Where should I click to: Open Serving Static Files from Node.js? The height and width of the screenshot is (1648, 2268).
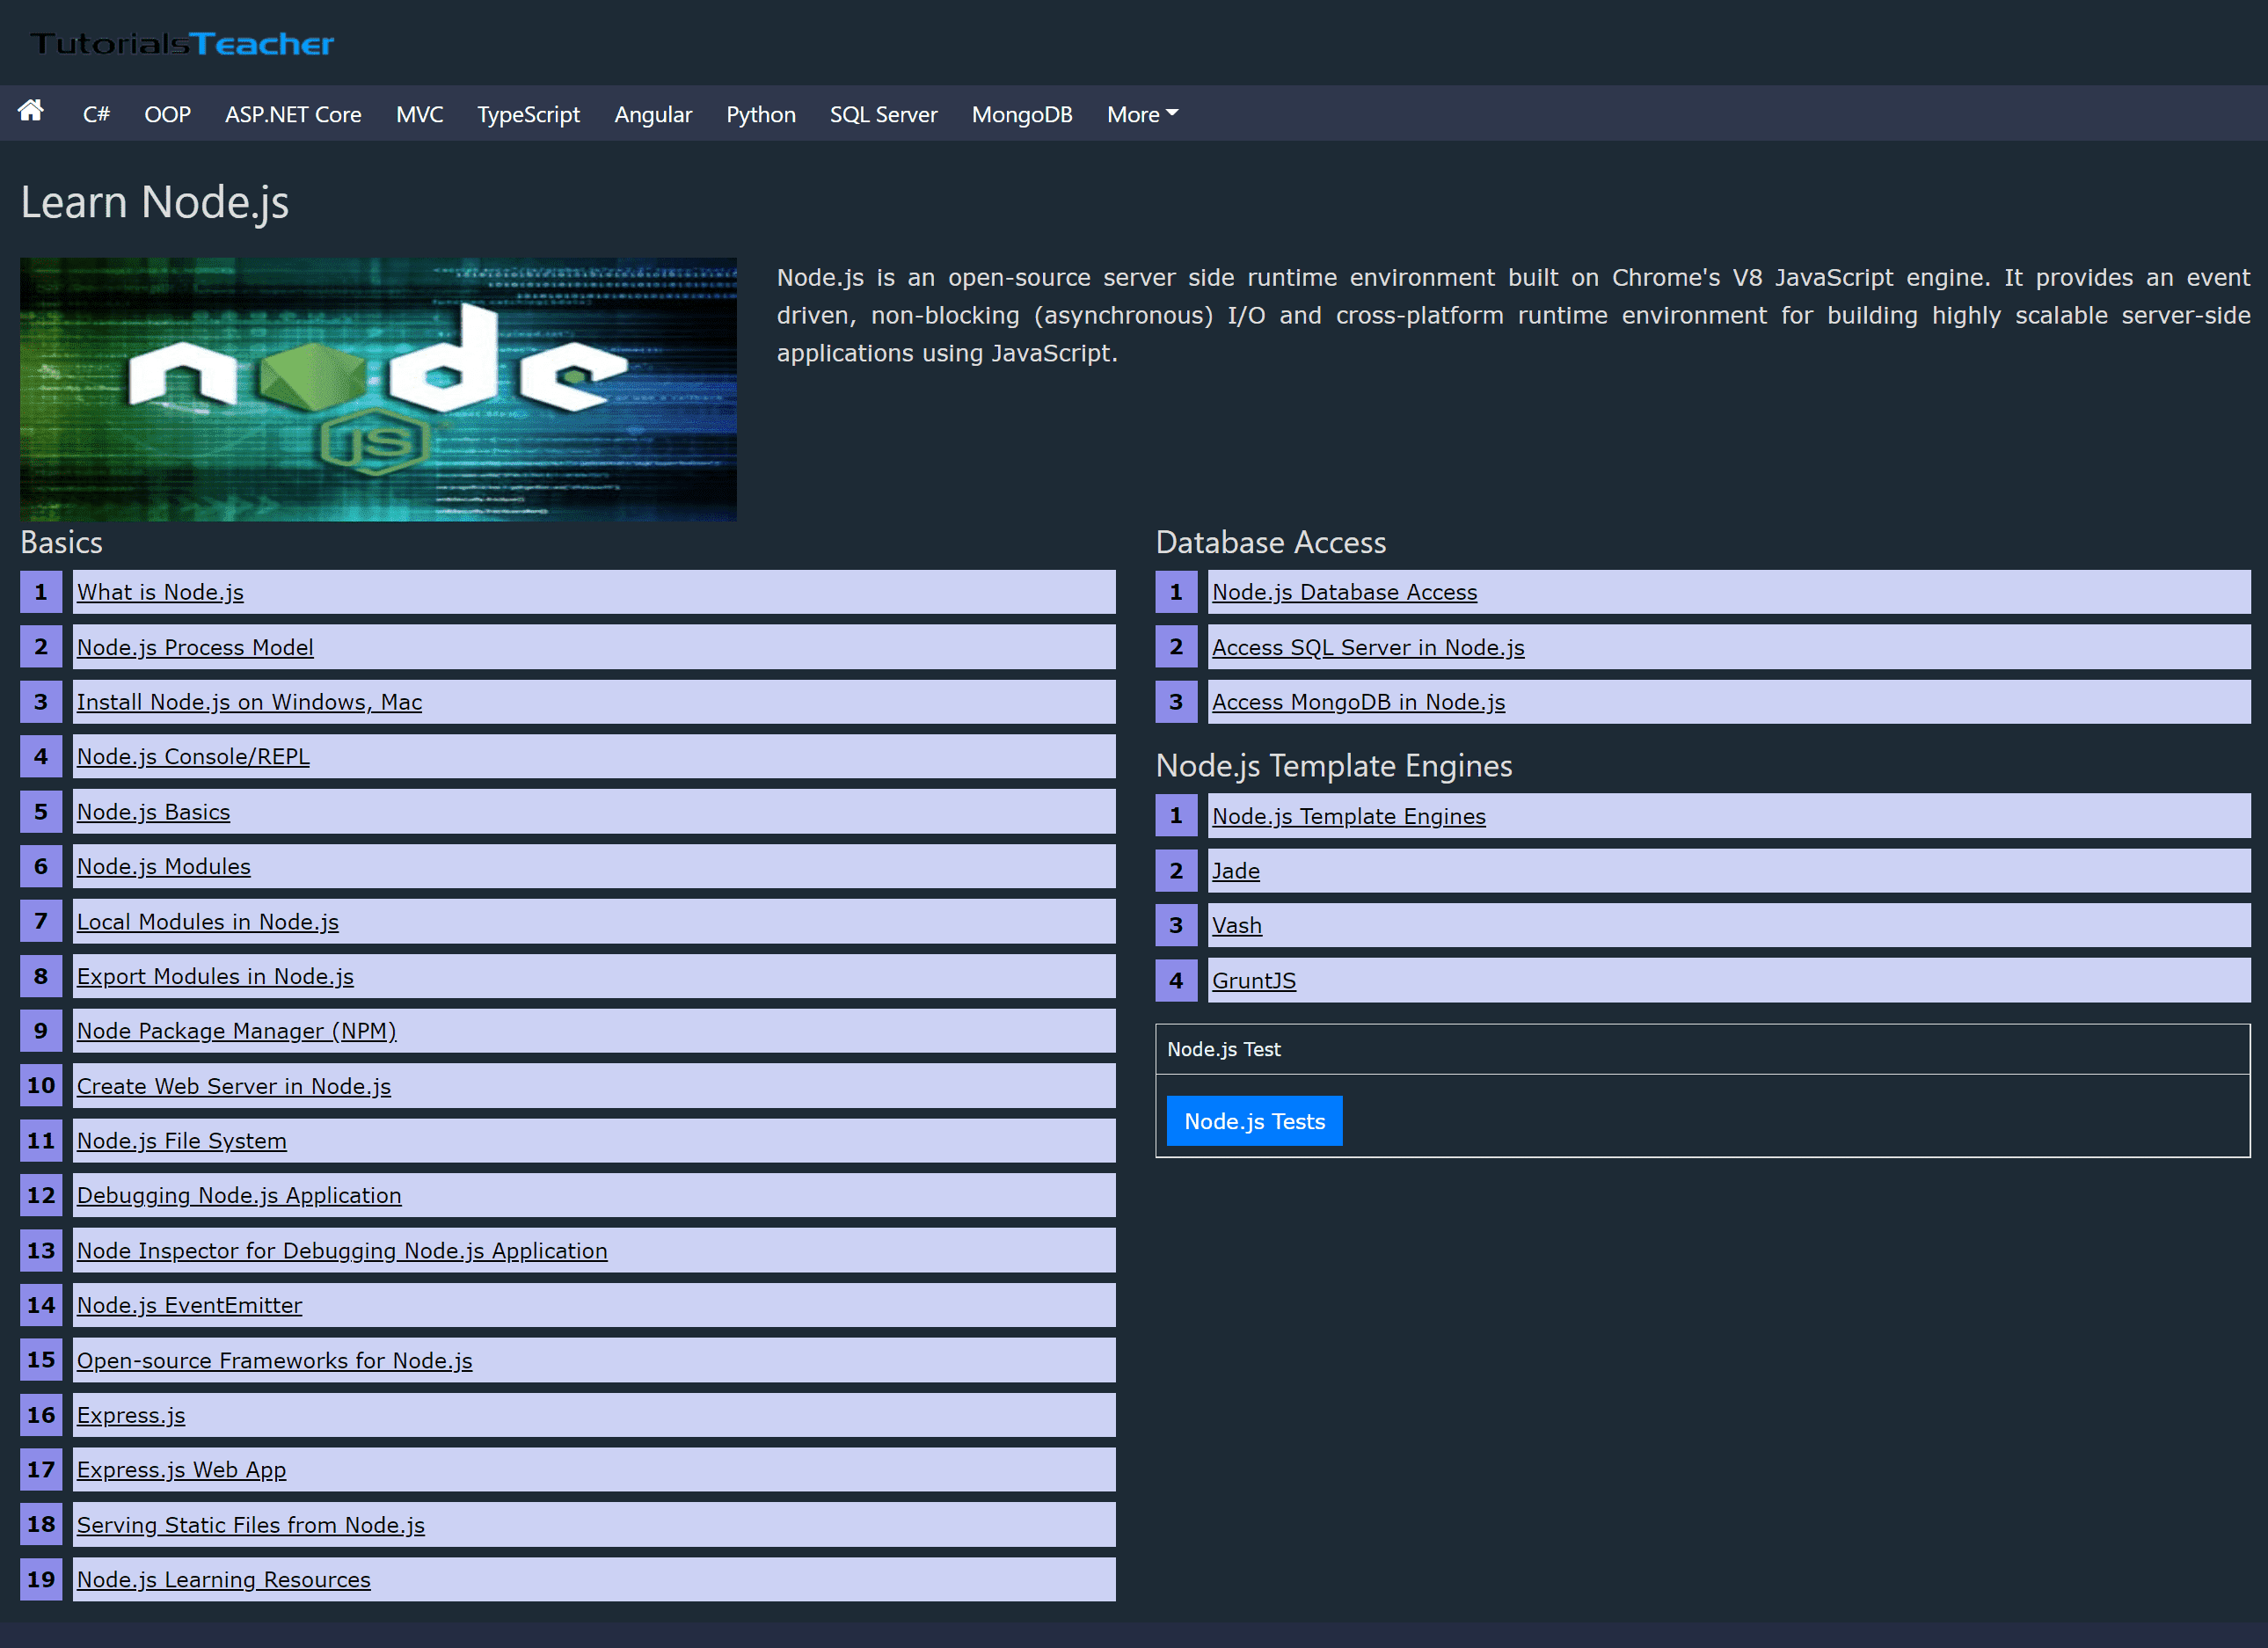pyautogui.click(x=250, y=1525)
